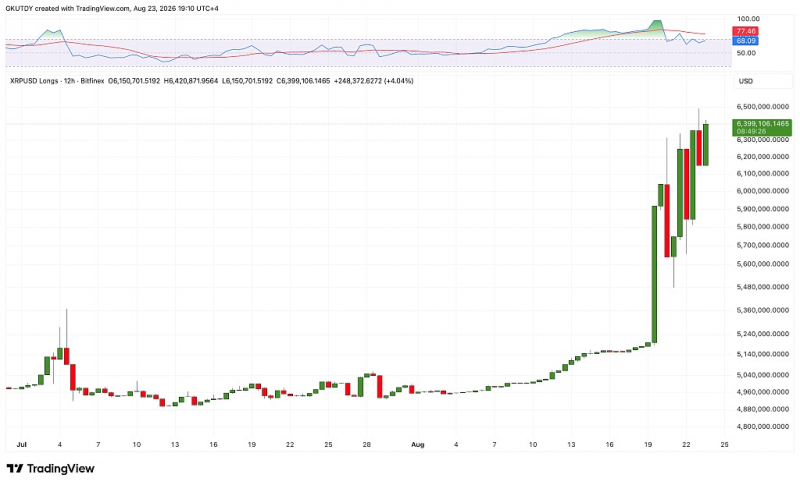Select the blue RSI value label 68.09
The width and height of the screenshot is (800, 485).
point(745,40)
